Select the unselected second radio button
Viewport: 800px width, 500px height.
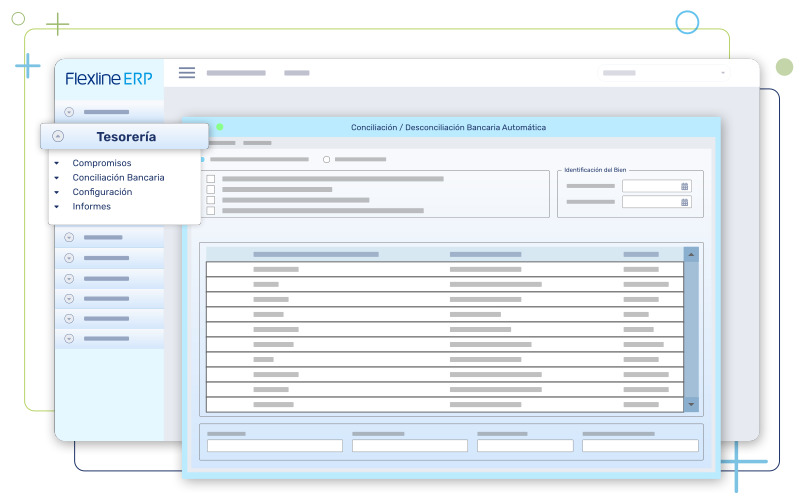326,159
